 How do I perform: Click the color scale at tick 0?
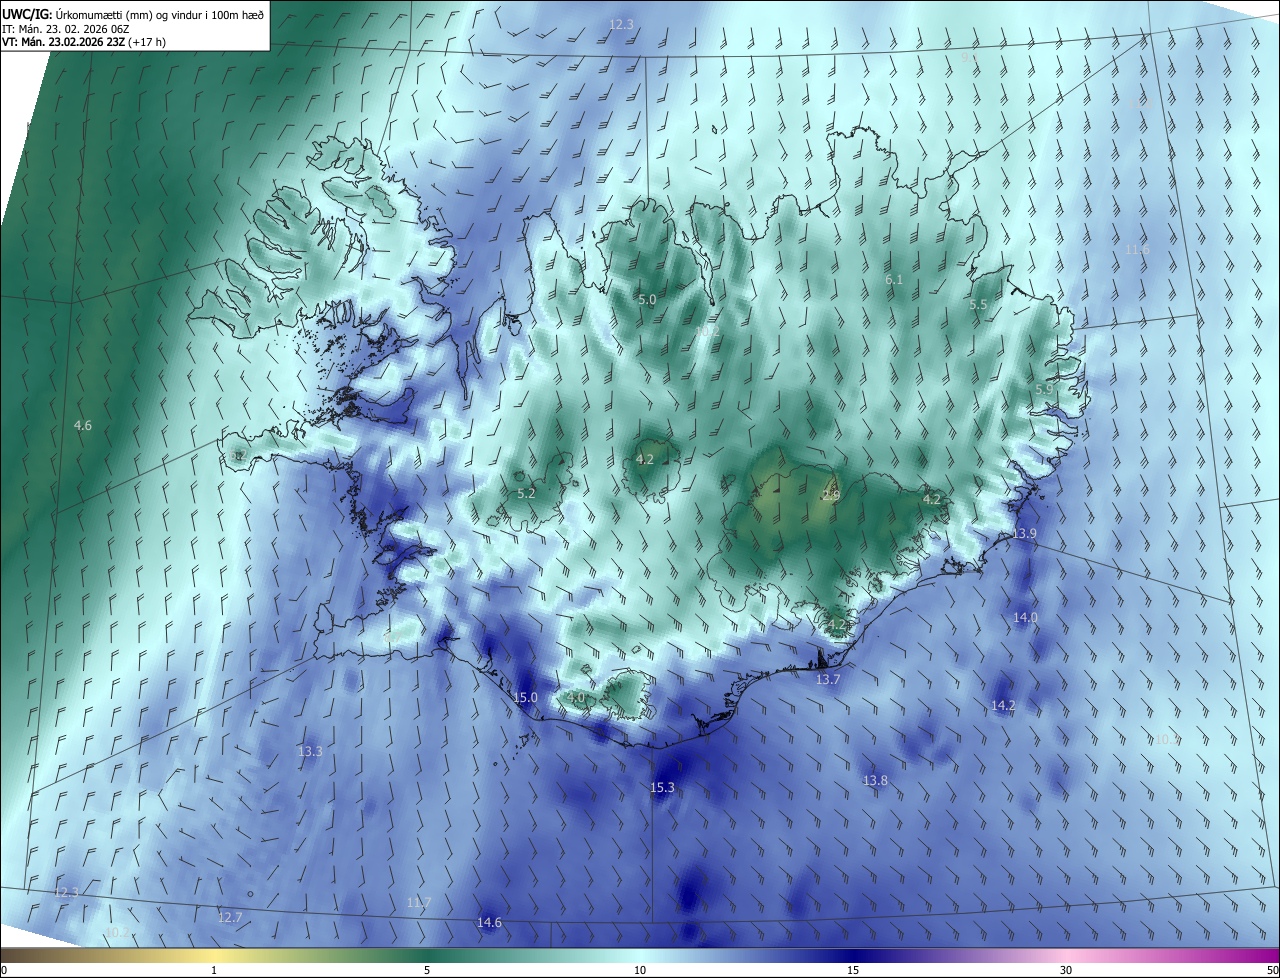tap(4, 970)
